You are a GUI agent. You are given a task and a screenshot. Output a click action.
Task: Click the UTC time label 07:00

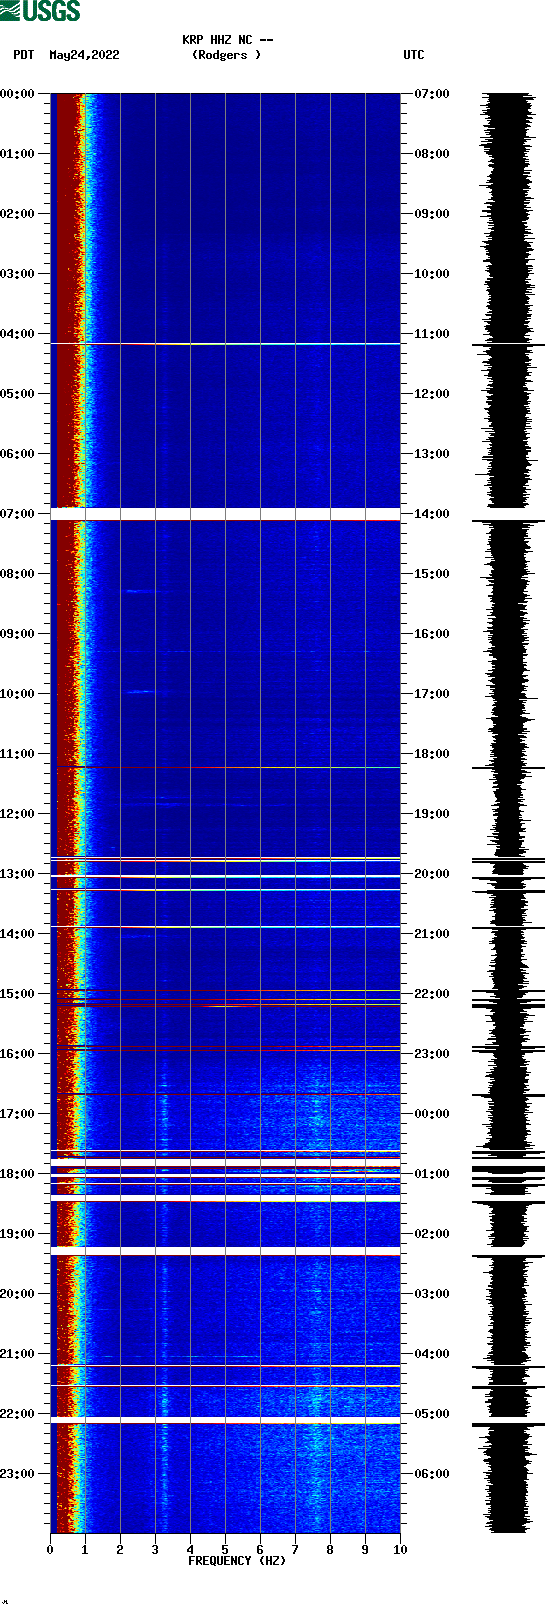coord(432,94)
